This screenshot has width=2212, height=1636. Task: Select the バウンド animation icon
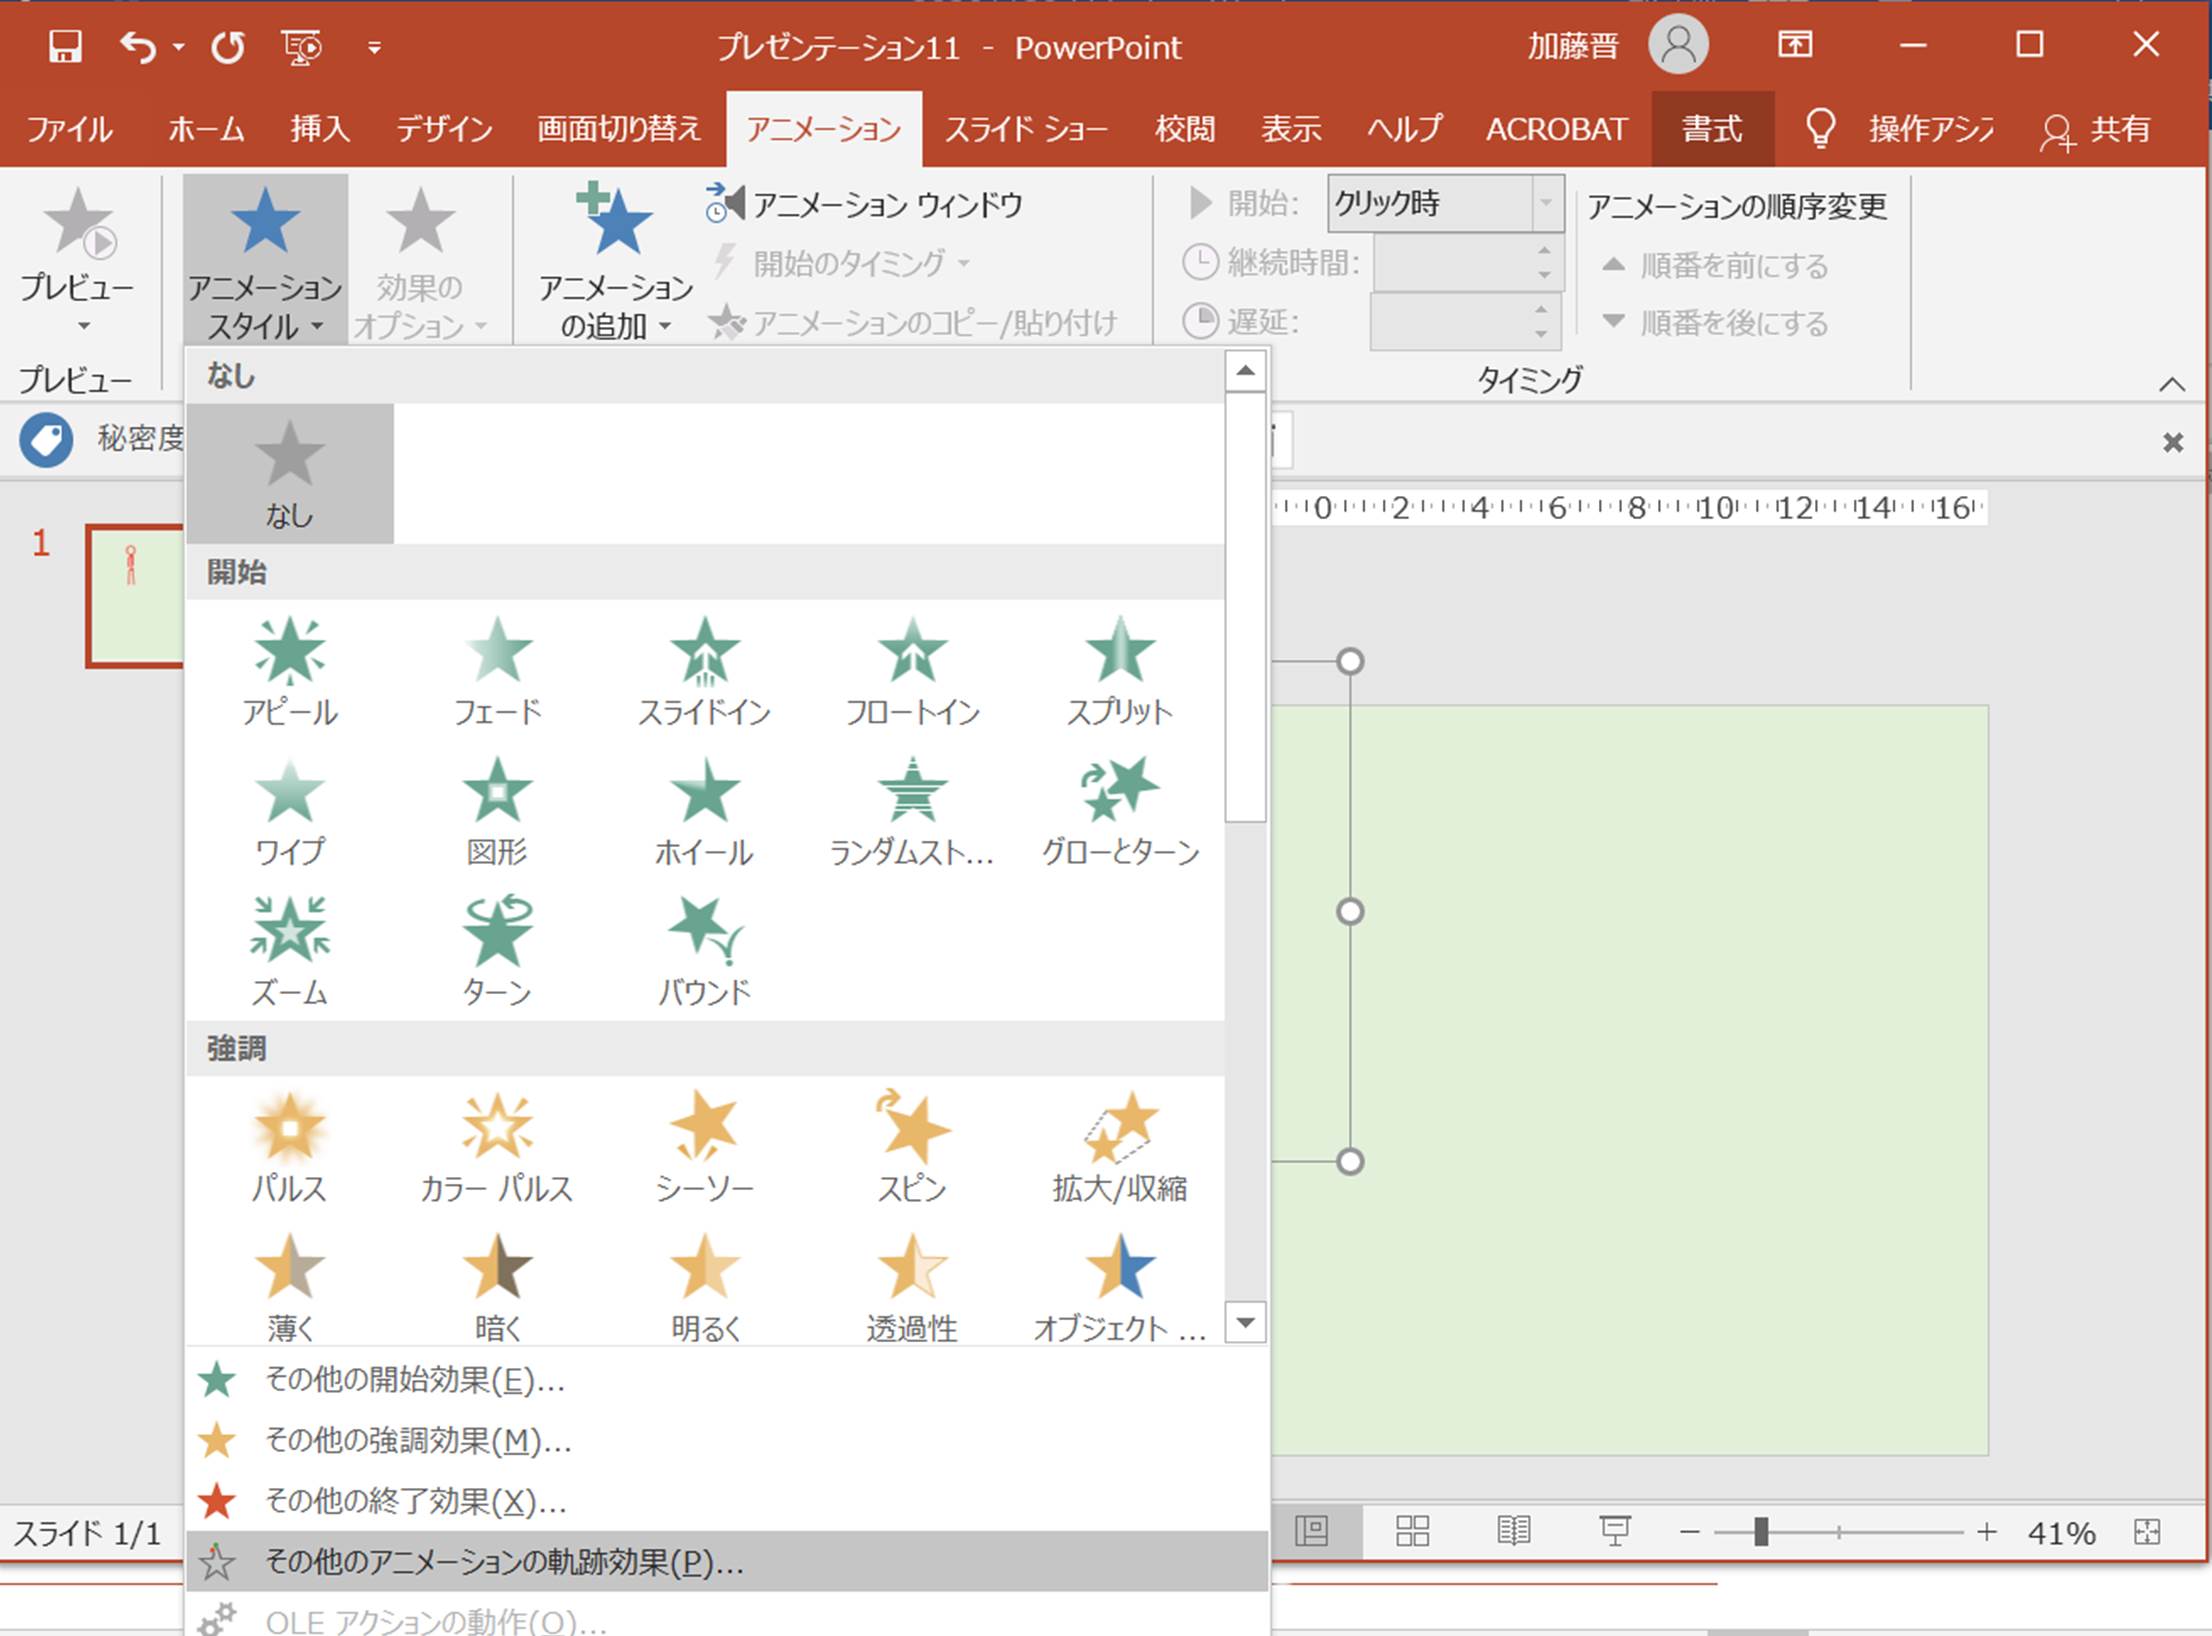[704, 950]
